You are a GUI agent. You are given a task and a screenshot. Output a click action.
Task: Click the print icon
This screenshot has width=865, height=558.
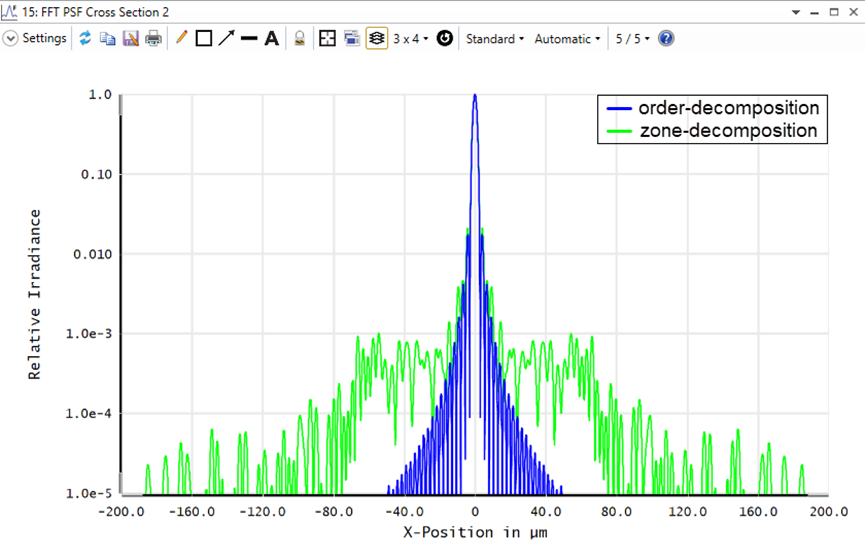click(x=153, y=39)
